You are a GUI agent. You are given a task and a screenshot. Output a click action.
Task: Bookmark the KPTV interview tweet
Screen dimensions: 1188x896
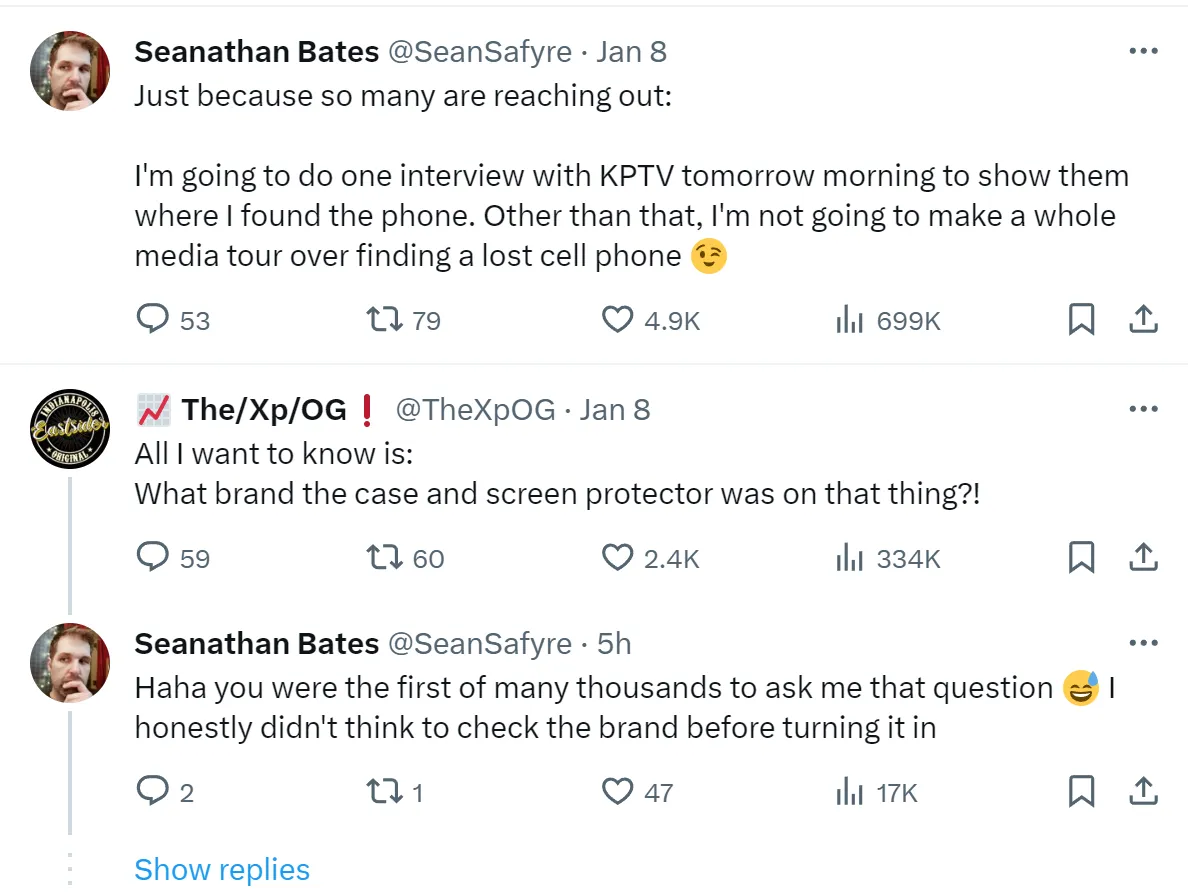click(x=1080, y=320)
